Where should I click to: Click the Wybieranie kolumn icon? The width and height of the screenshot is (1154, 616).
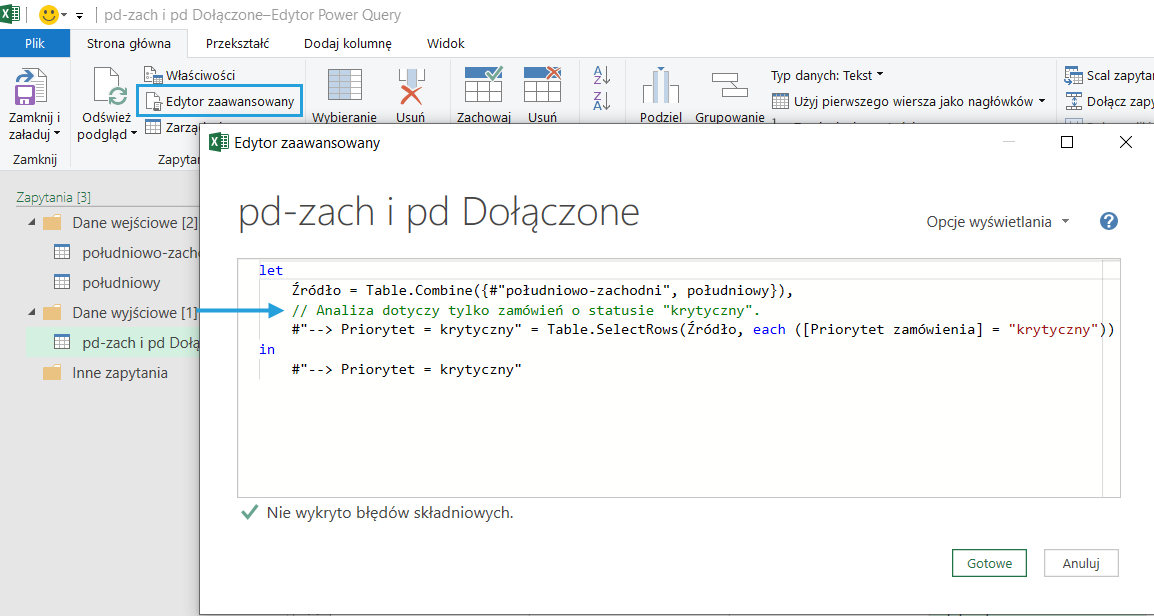(345, 88)
